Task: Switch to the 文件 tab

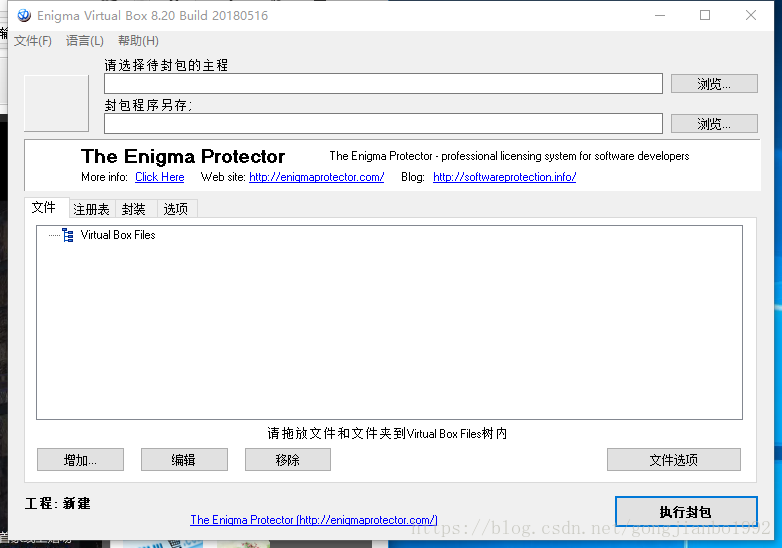Action: coord(44,207)
